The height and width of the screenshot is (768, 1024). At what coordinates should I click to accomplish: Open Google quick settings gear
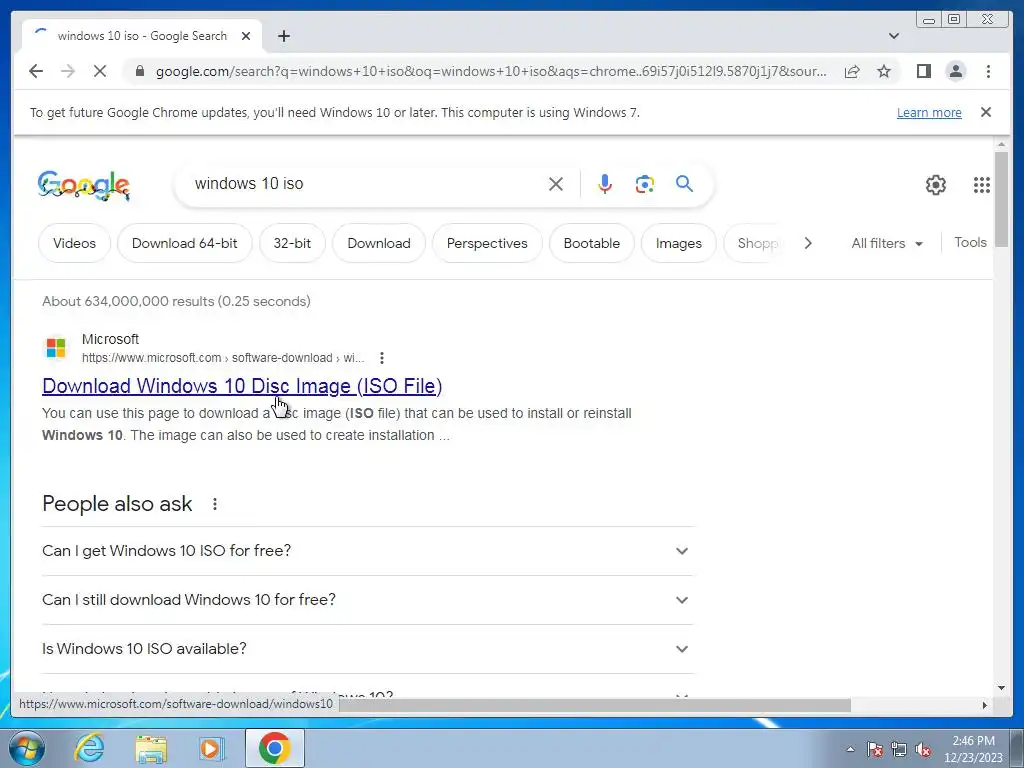[935, 185]
